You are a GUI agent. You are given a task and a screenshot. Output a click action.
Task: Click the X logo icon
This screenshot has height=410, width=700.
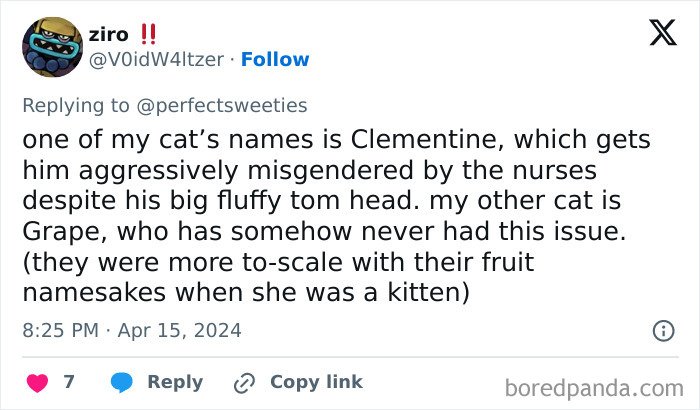click(x=657, y=35)
